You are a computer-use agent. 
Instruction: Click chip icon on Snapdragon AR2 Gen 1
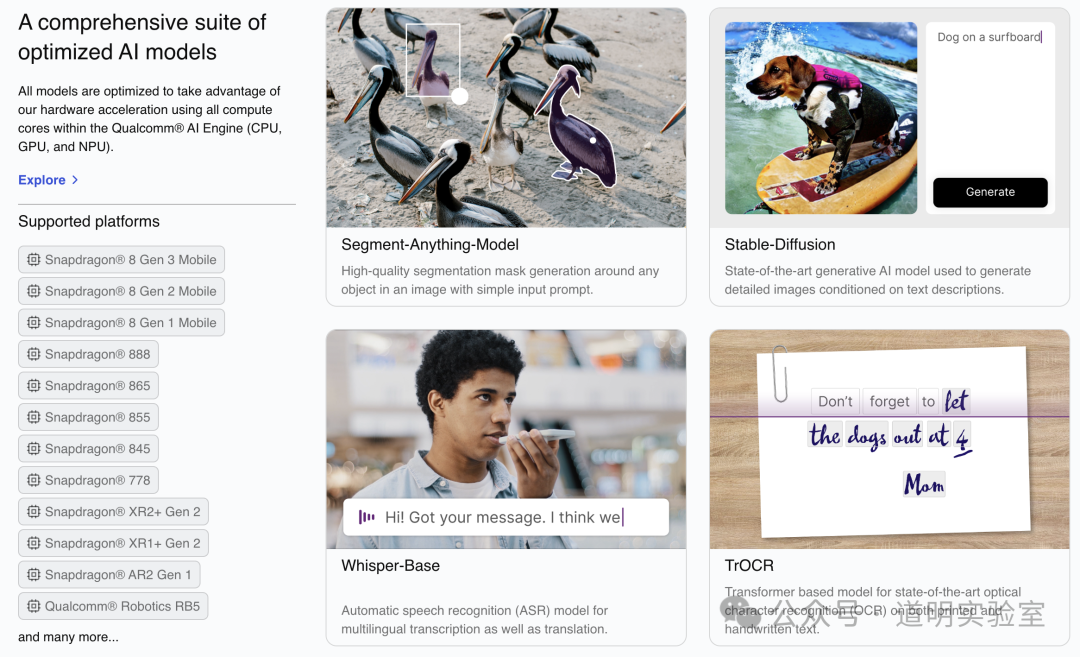[x=34, y=575]
